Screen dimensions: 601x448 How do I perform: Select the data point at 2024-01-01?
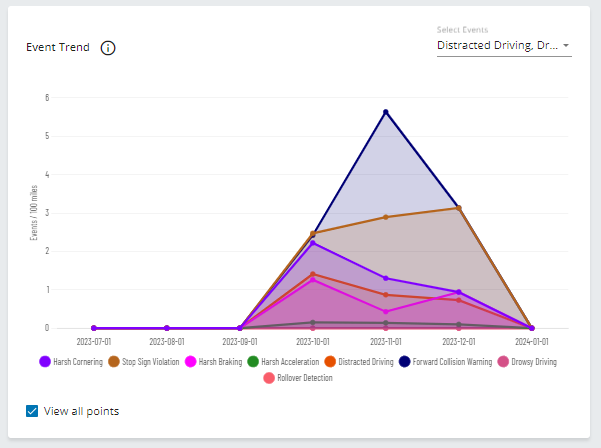tap(532, 328)
